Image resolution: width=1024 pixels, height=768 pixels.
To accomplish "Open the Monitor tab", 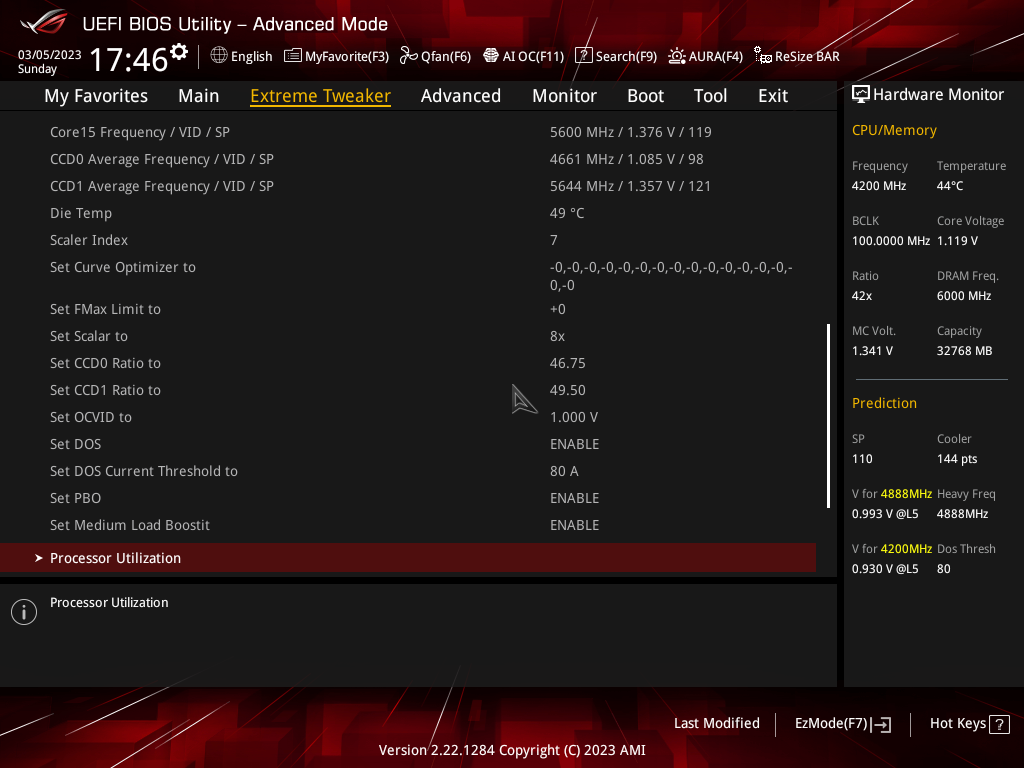I will coord(564,95).
